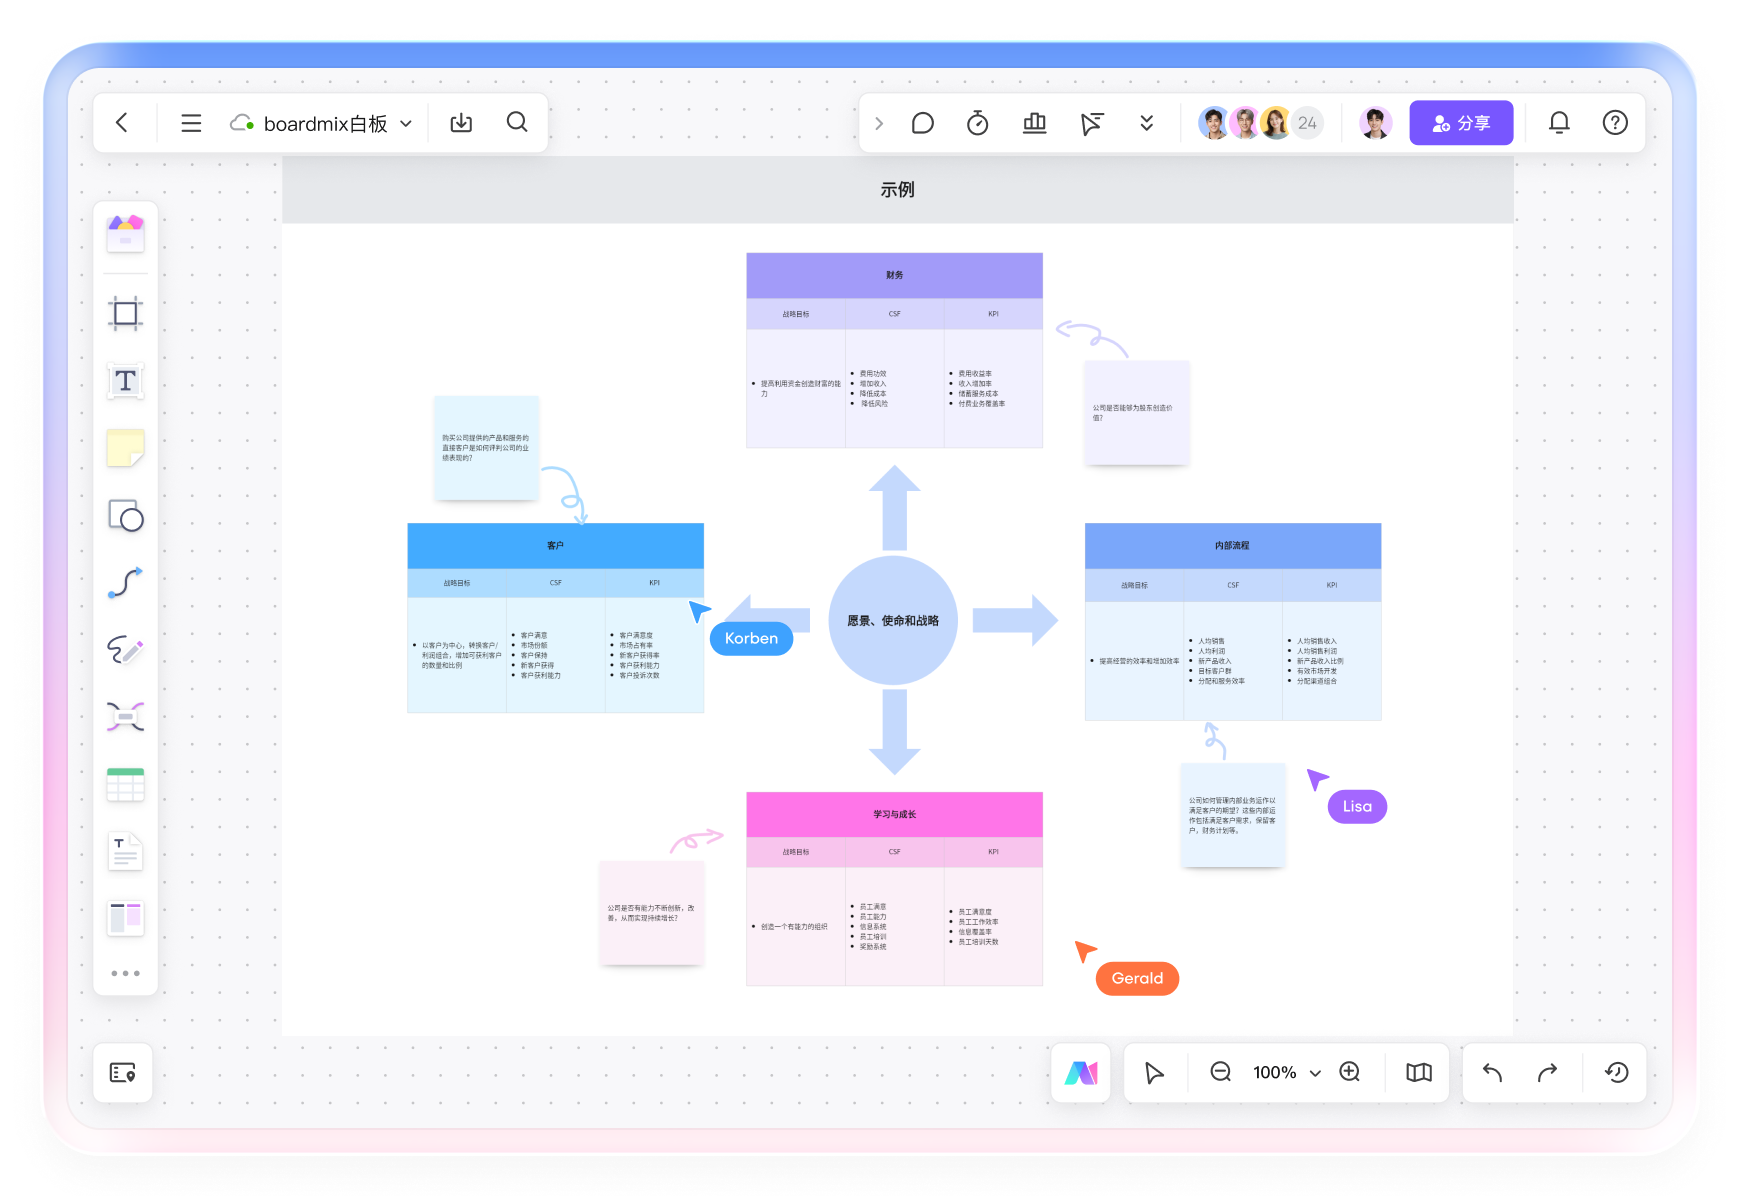The width and height of the screenshot is (1740, 1196).
Task: Collapse the top-right toolbar with the arrow
Action: (879, 123)
